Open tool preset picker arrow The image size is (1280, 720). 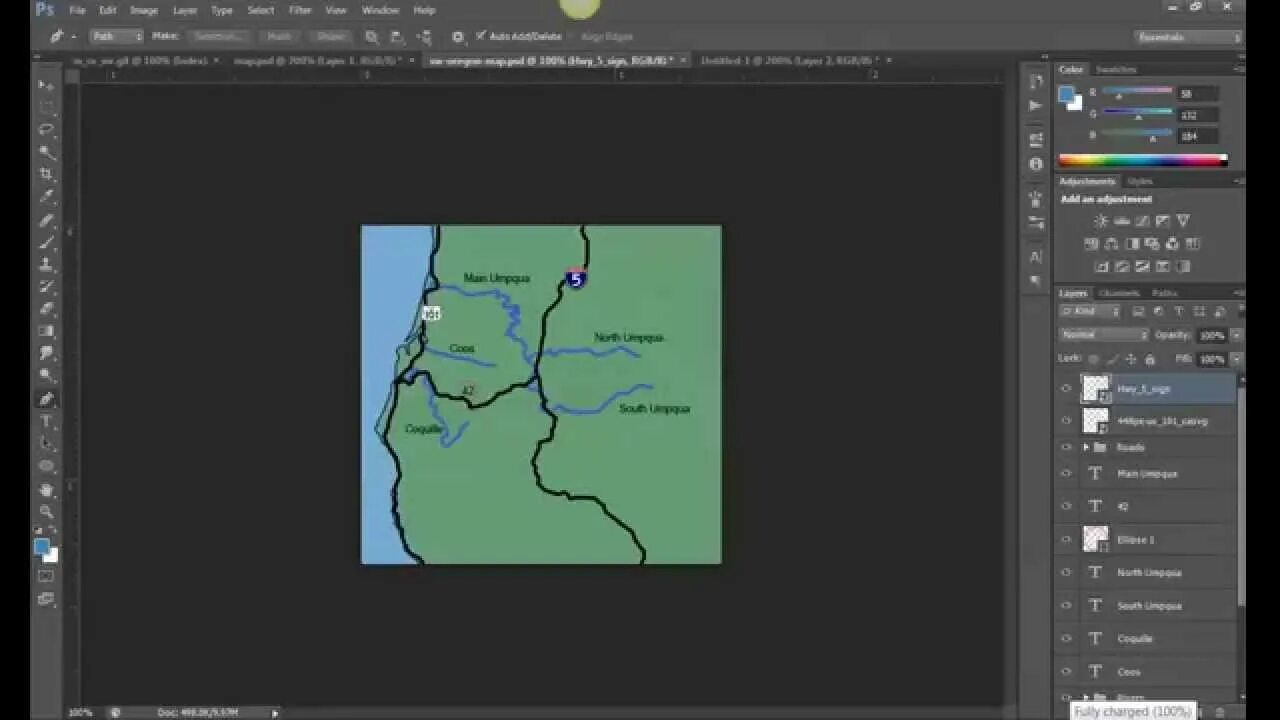(74, 36)
